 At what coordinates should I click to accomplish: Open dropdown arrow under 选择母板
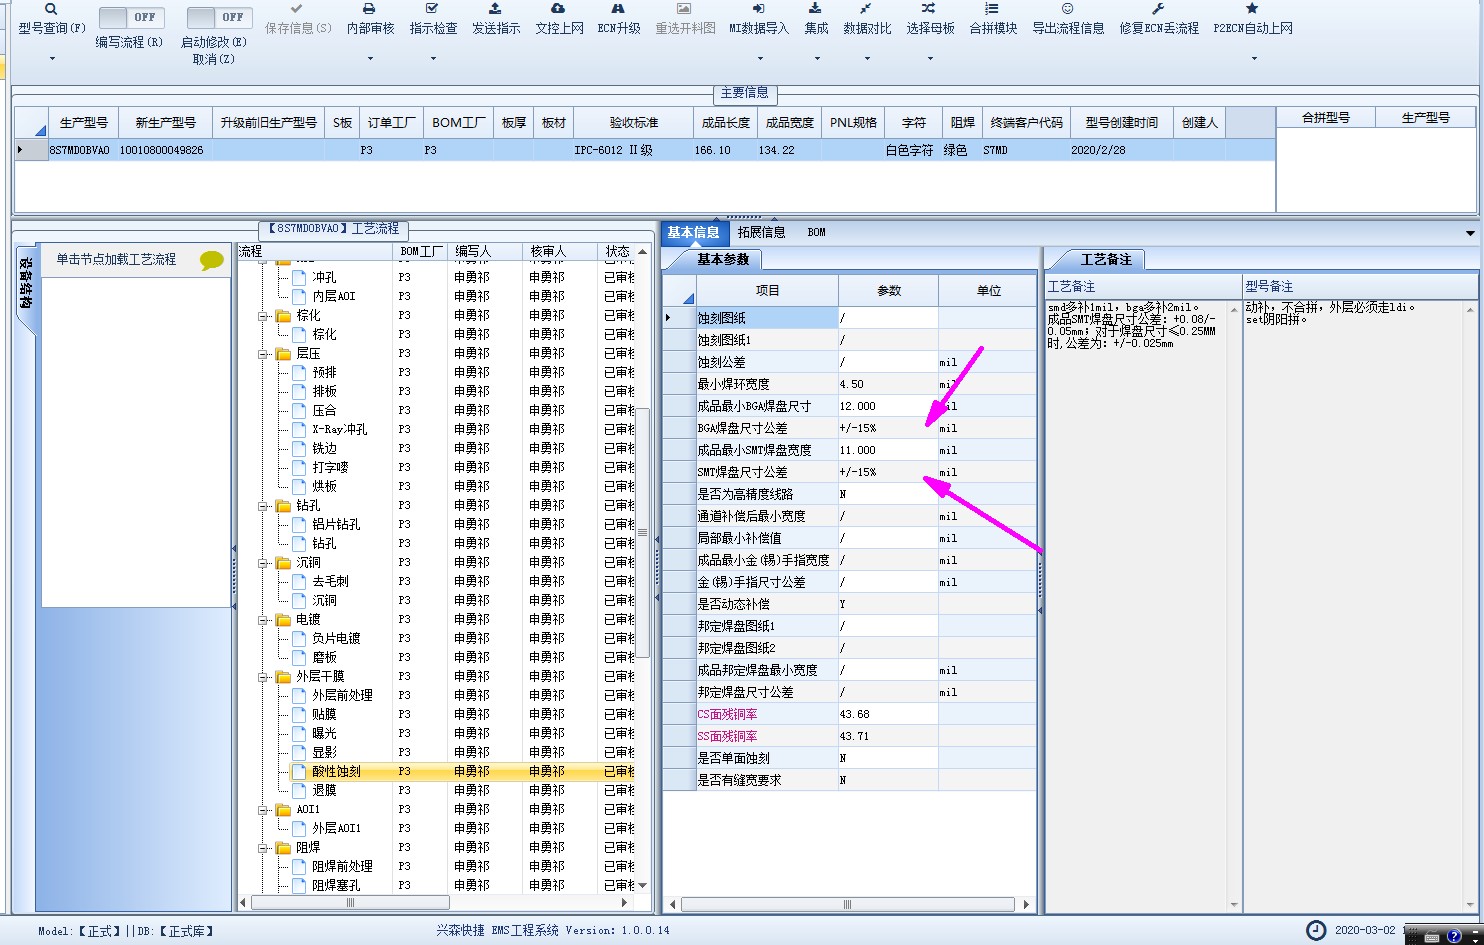(930, 58)
